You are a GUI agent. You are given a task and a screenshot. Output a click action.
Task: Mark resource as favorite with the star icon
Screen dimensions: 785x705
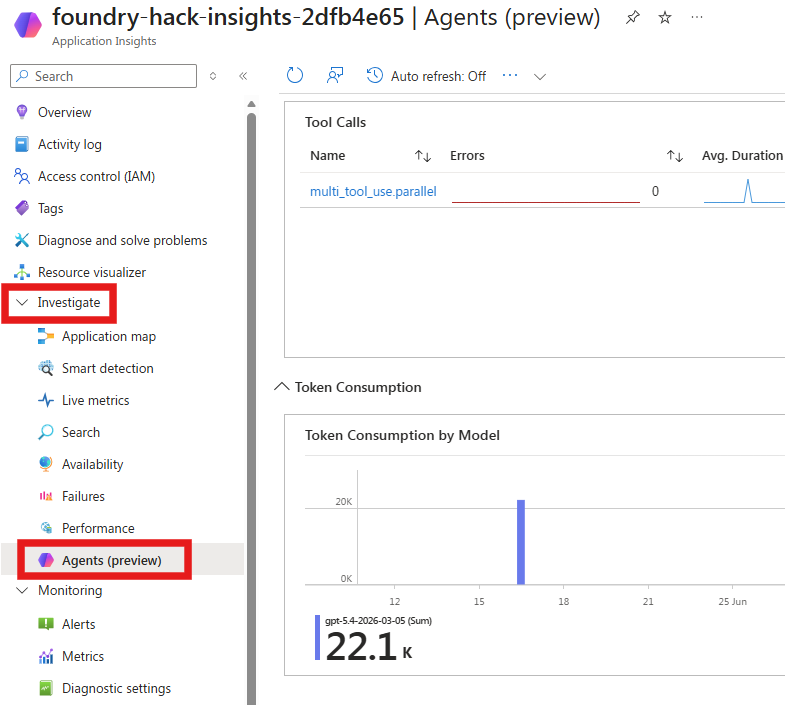pyautogui.click(x=665, y=18)
